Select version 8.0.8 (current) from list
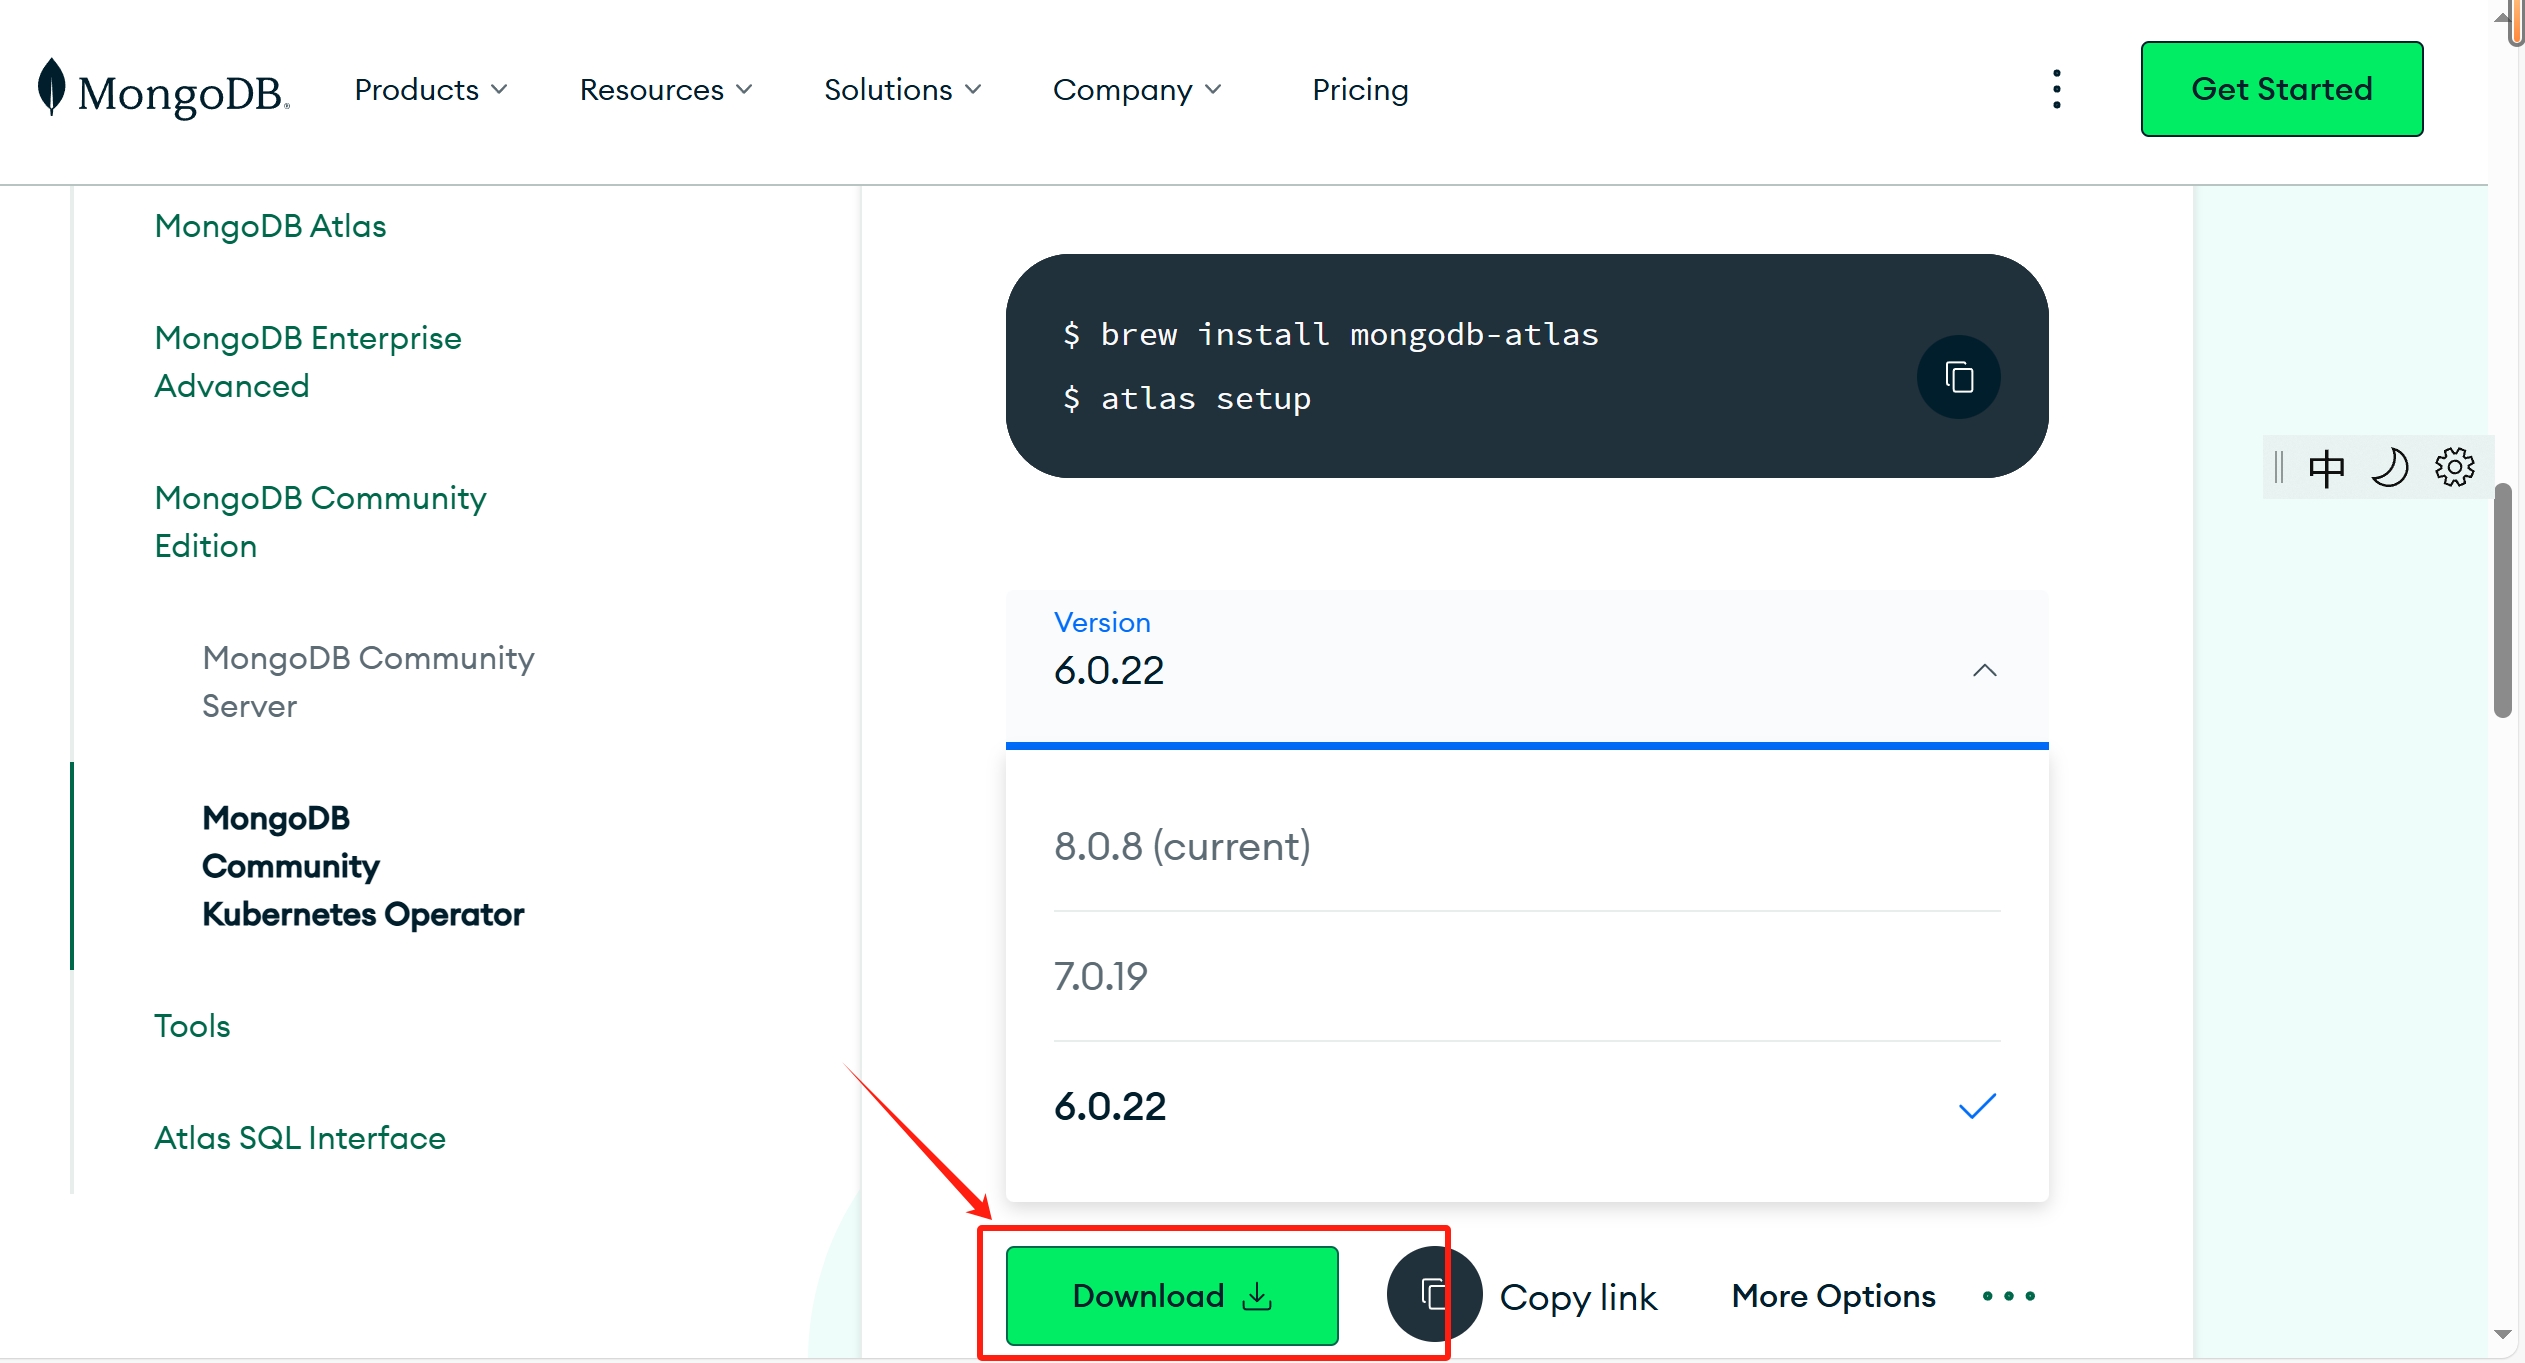Viewport: 2525px width, 1363px height. (1182, 845)
